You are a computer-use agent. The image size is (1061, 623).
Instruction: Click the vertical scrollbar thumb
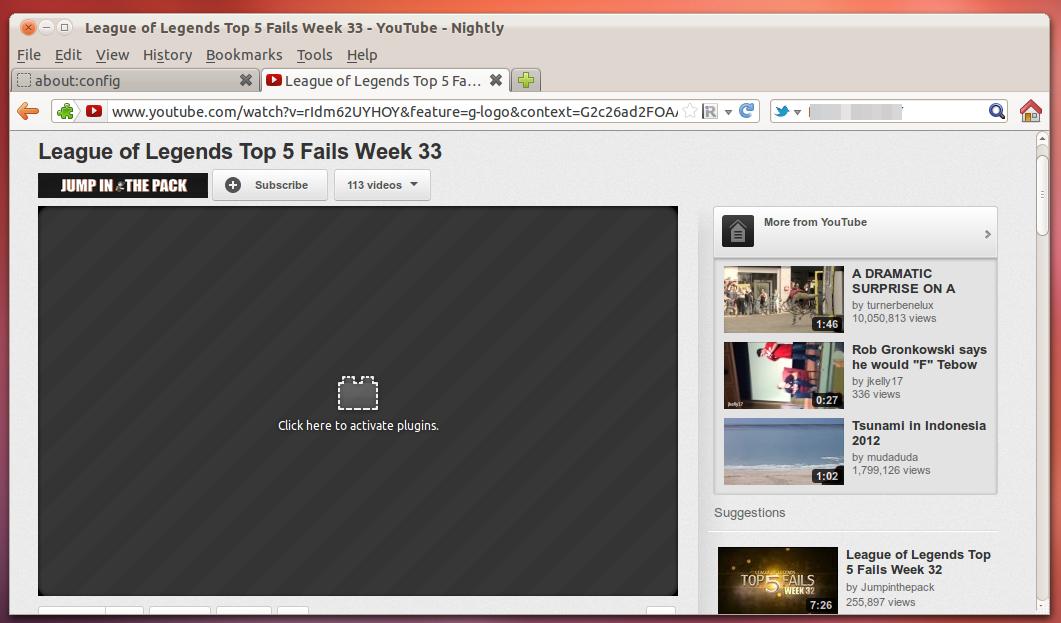tap(1042, 195)
